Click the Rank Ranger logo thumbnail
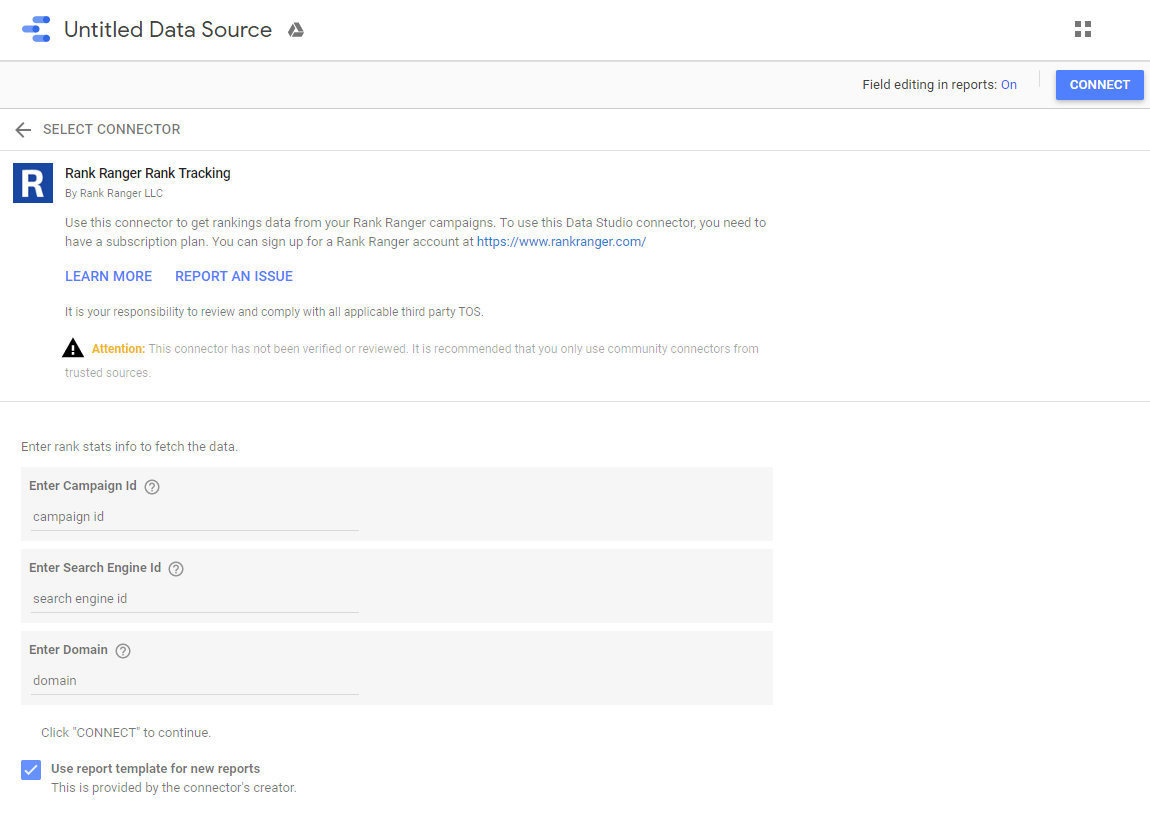 [33, 183]
